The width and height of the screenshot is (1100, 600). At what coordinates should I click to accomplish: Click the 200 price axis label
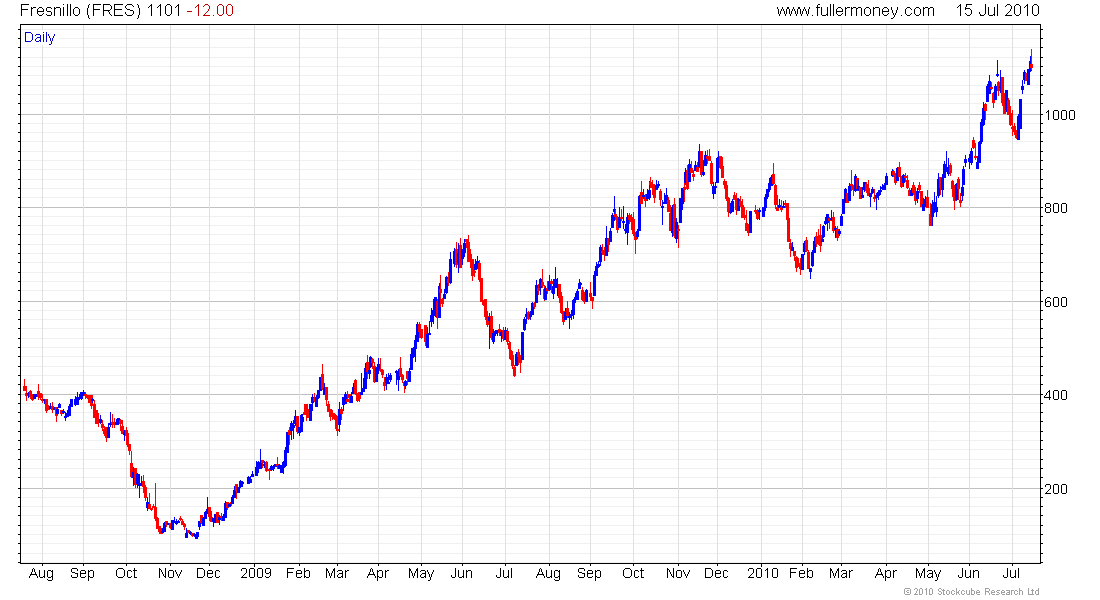[x=1056, y=490]
